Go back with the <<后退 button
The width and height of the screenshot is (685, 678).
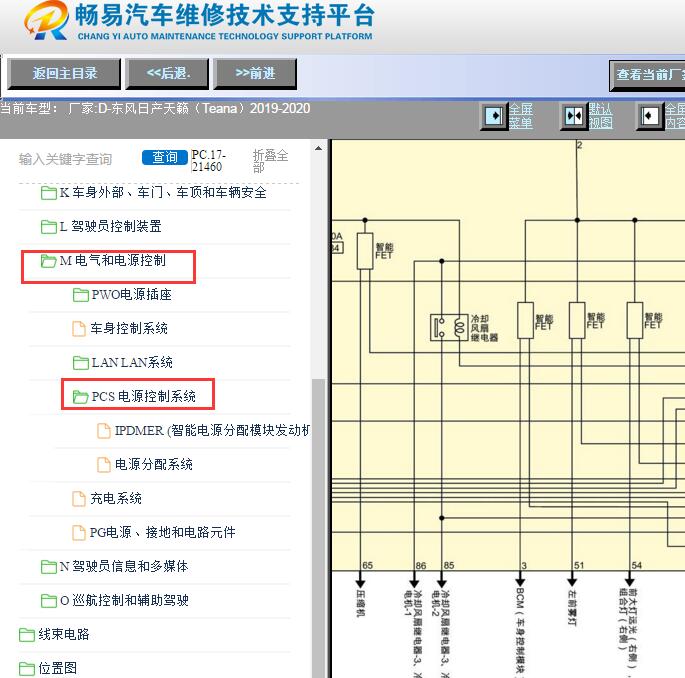(x=167, y=73)
